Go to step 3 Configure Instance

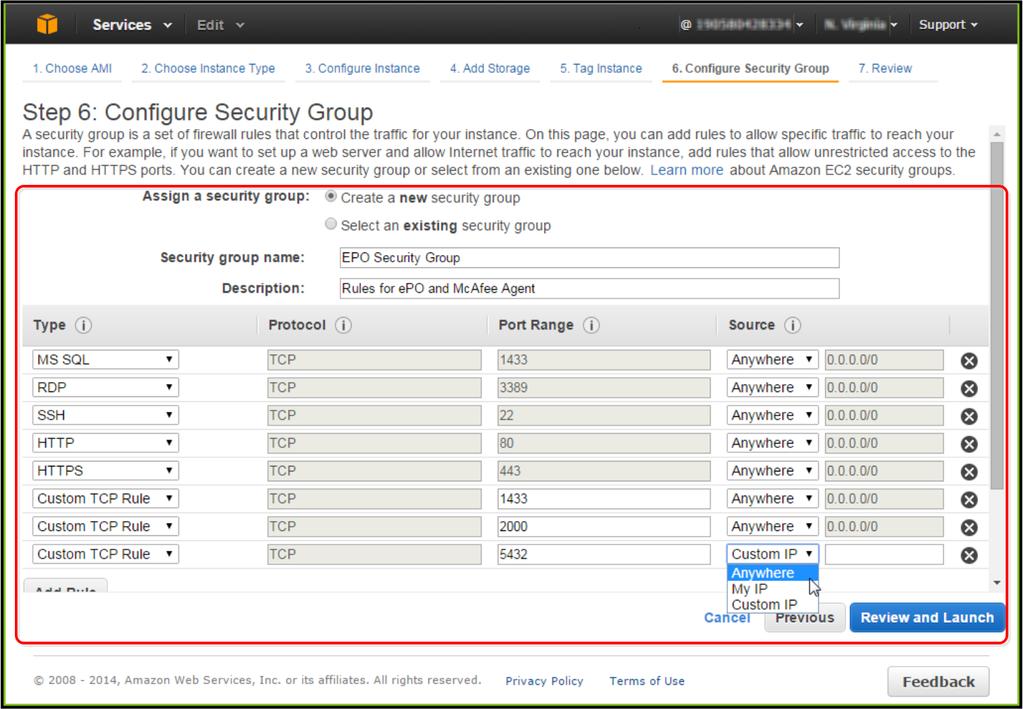[362, 68]
